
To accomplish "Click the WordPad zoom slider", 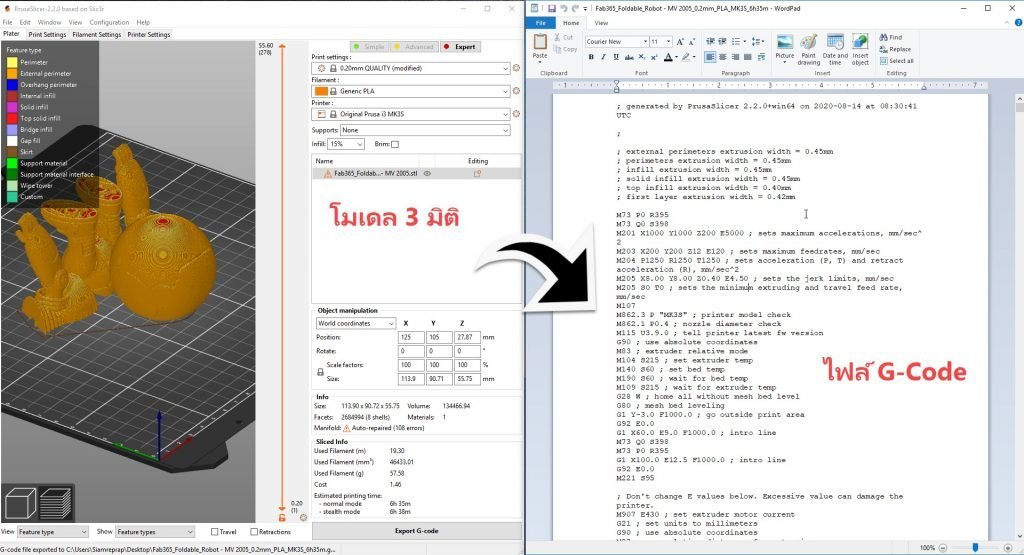I will point(976,547).
